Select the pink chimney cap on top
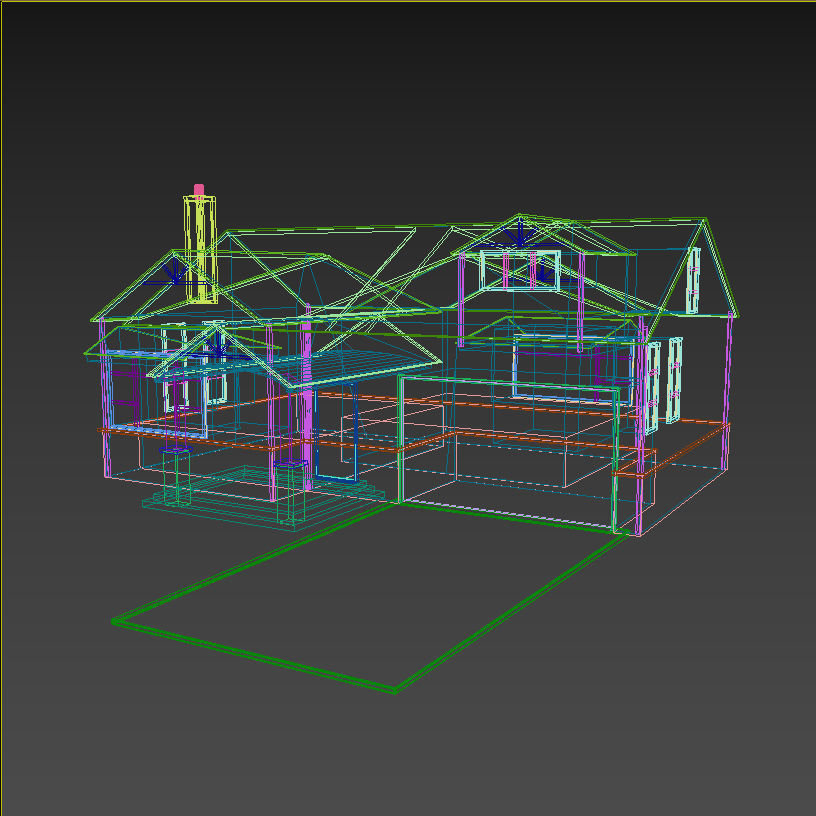The width and height of the screenshot is (816, 816). tap(199, 189)
